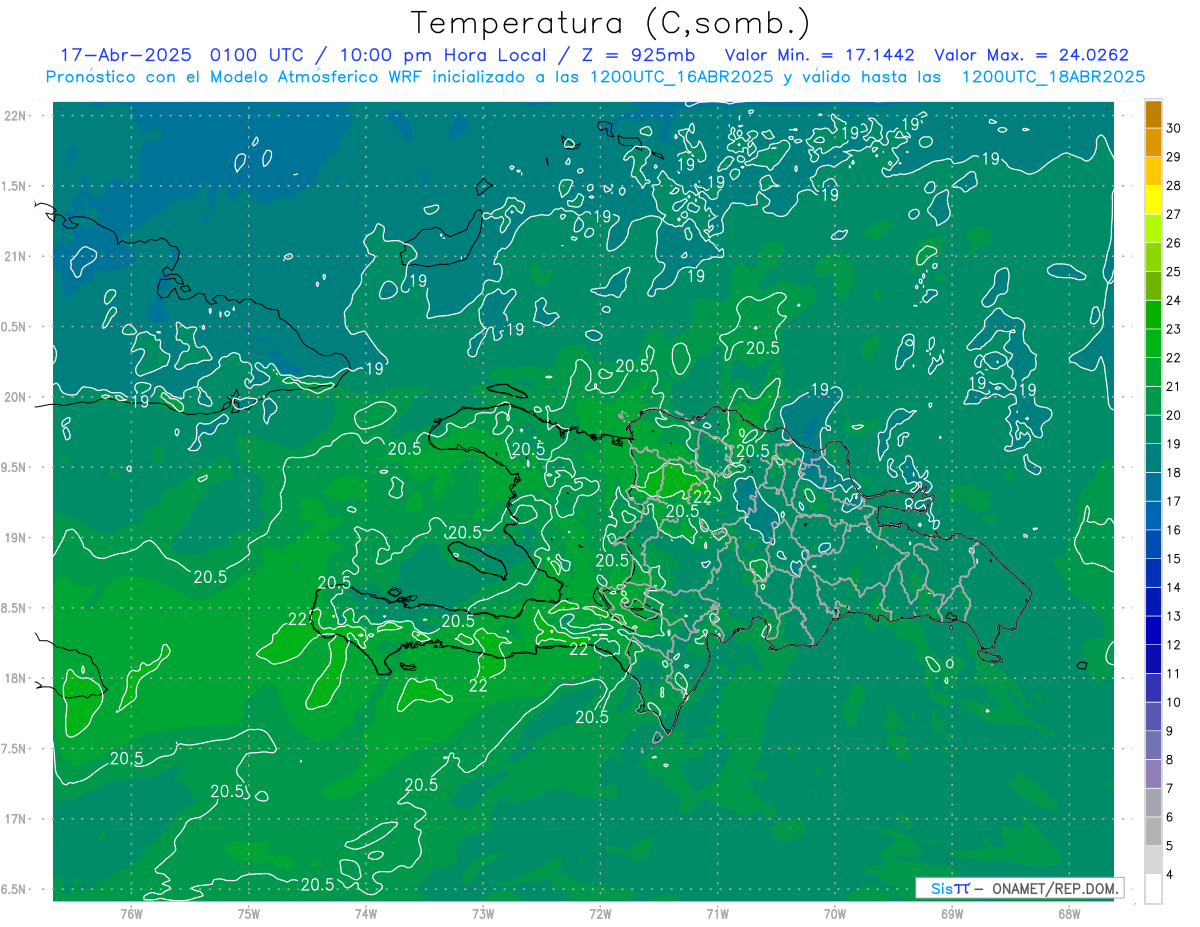Click the "19N" latitude axis label
This screenshot has width=1200, height=927.
[x=14, y=538]
